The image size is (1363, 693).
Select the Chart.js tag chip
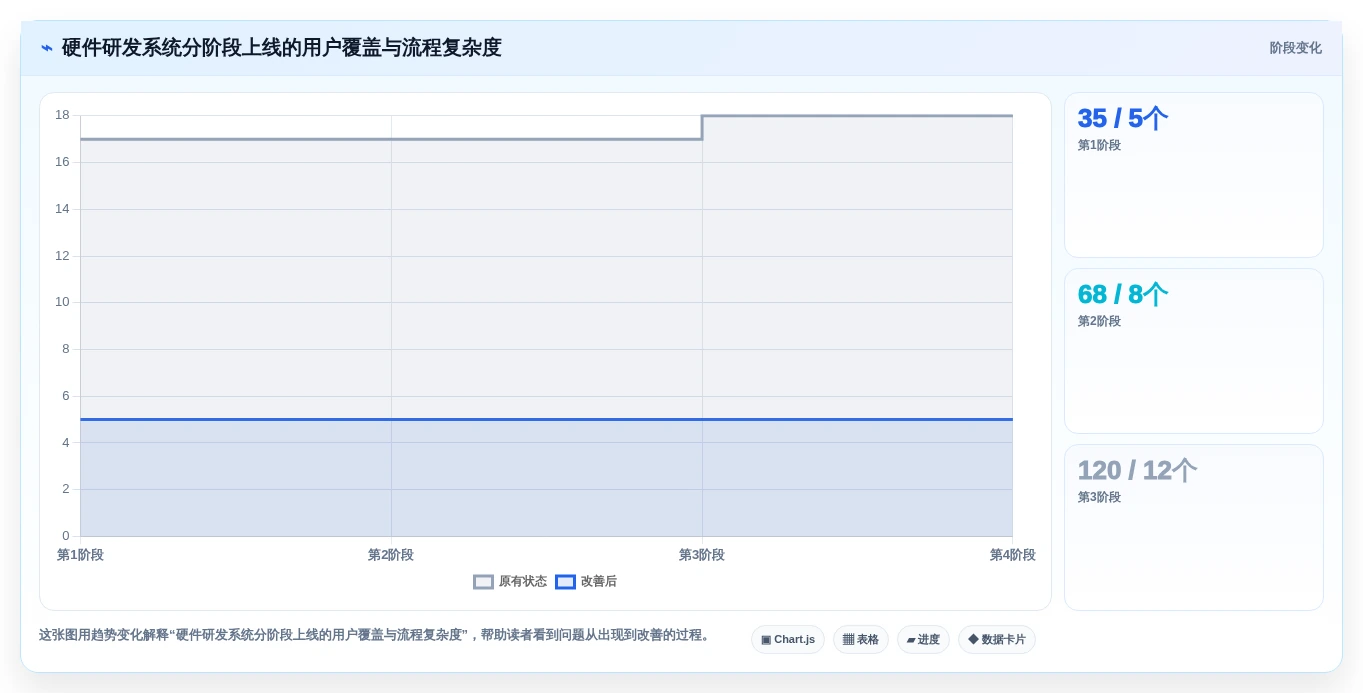788,640
